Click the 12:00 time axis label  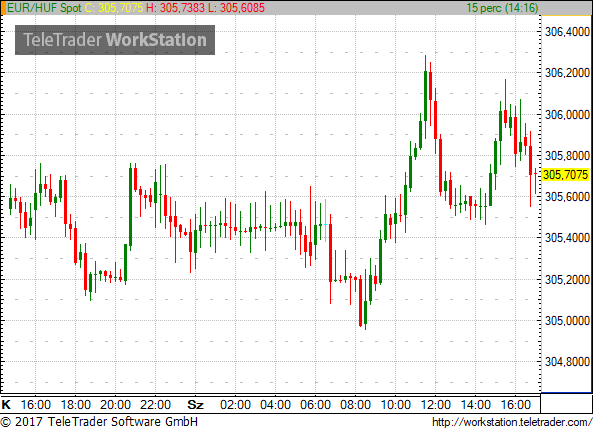click(435, 405)
